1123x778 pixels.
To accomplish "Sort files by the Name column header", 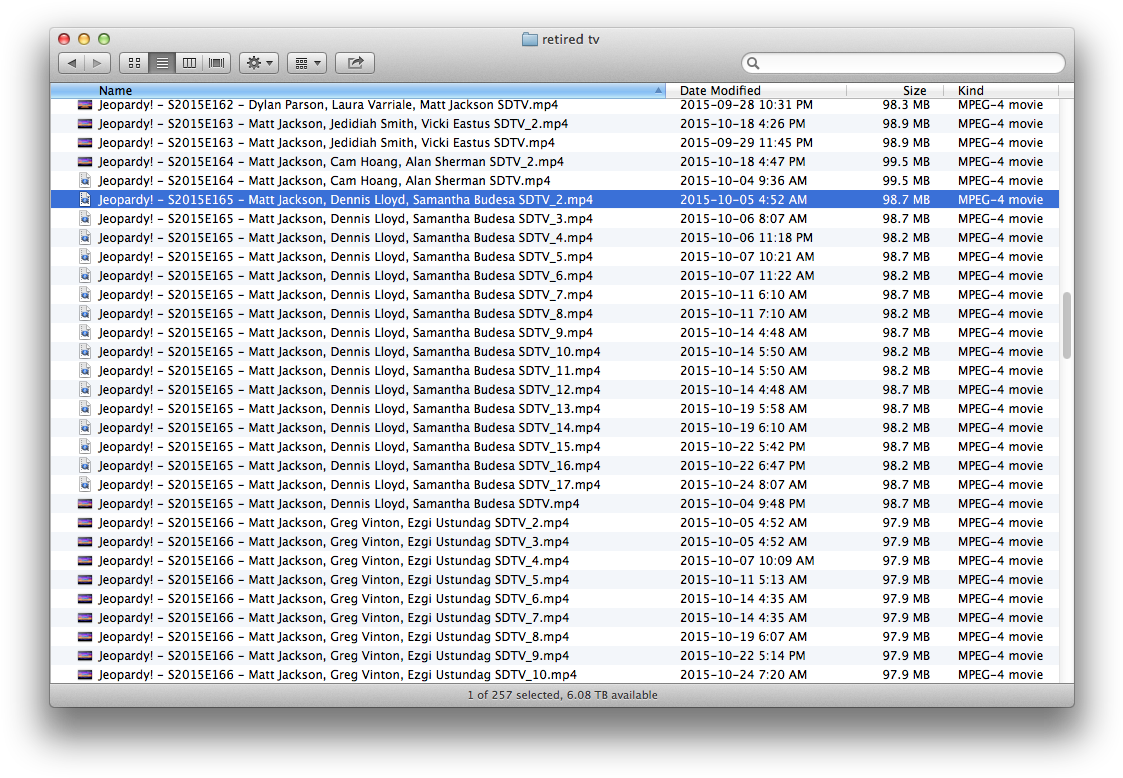I will (x=357, y=90).
